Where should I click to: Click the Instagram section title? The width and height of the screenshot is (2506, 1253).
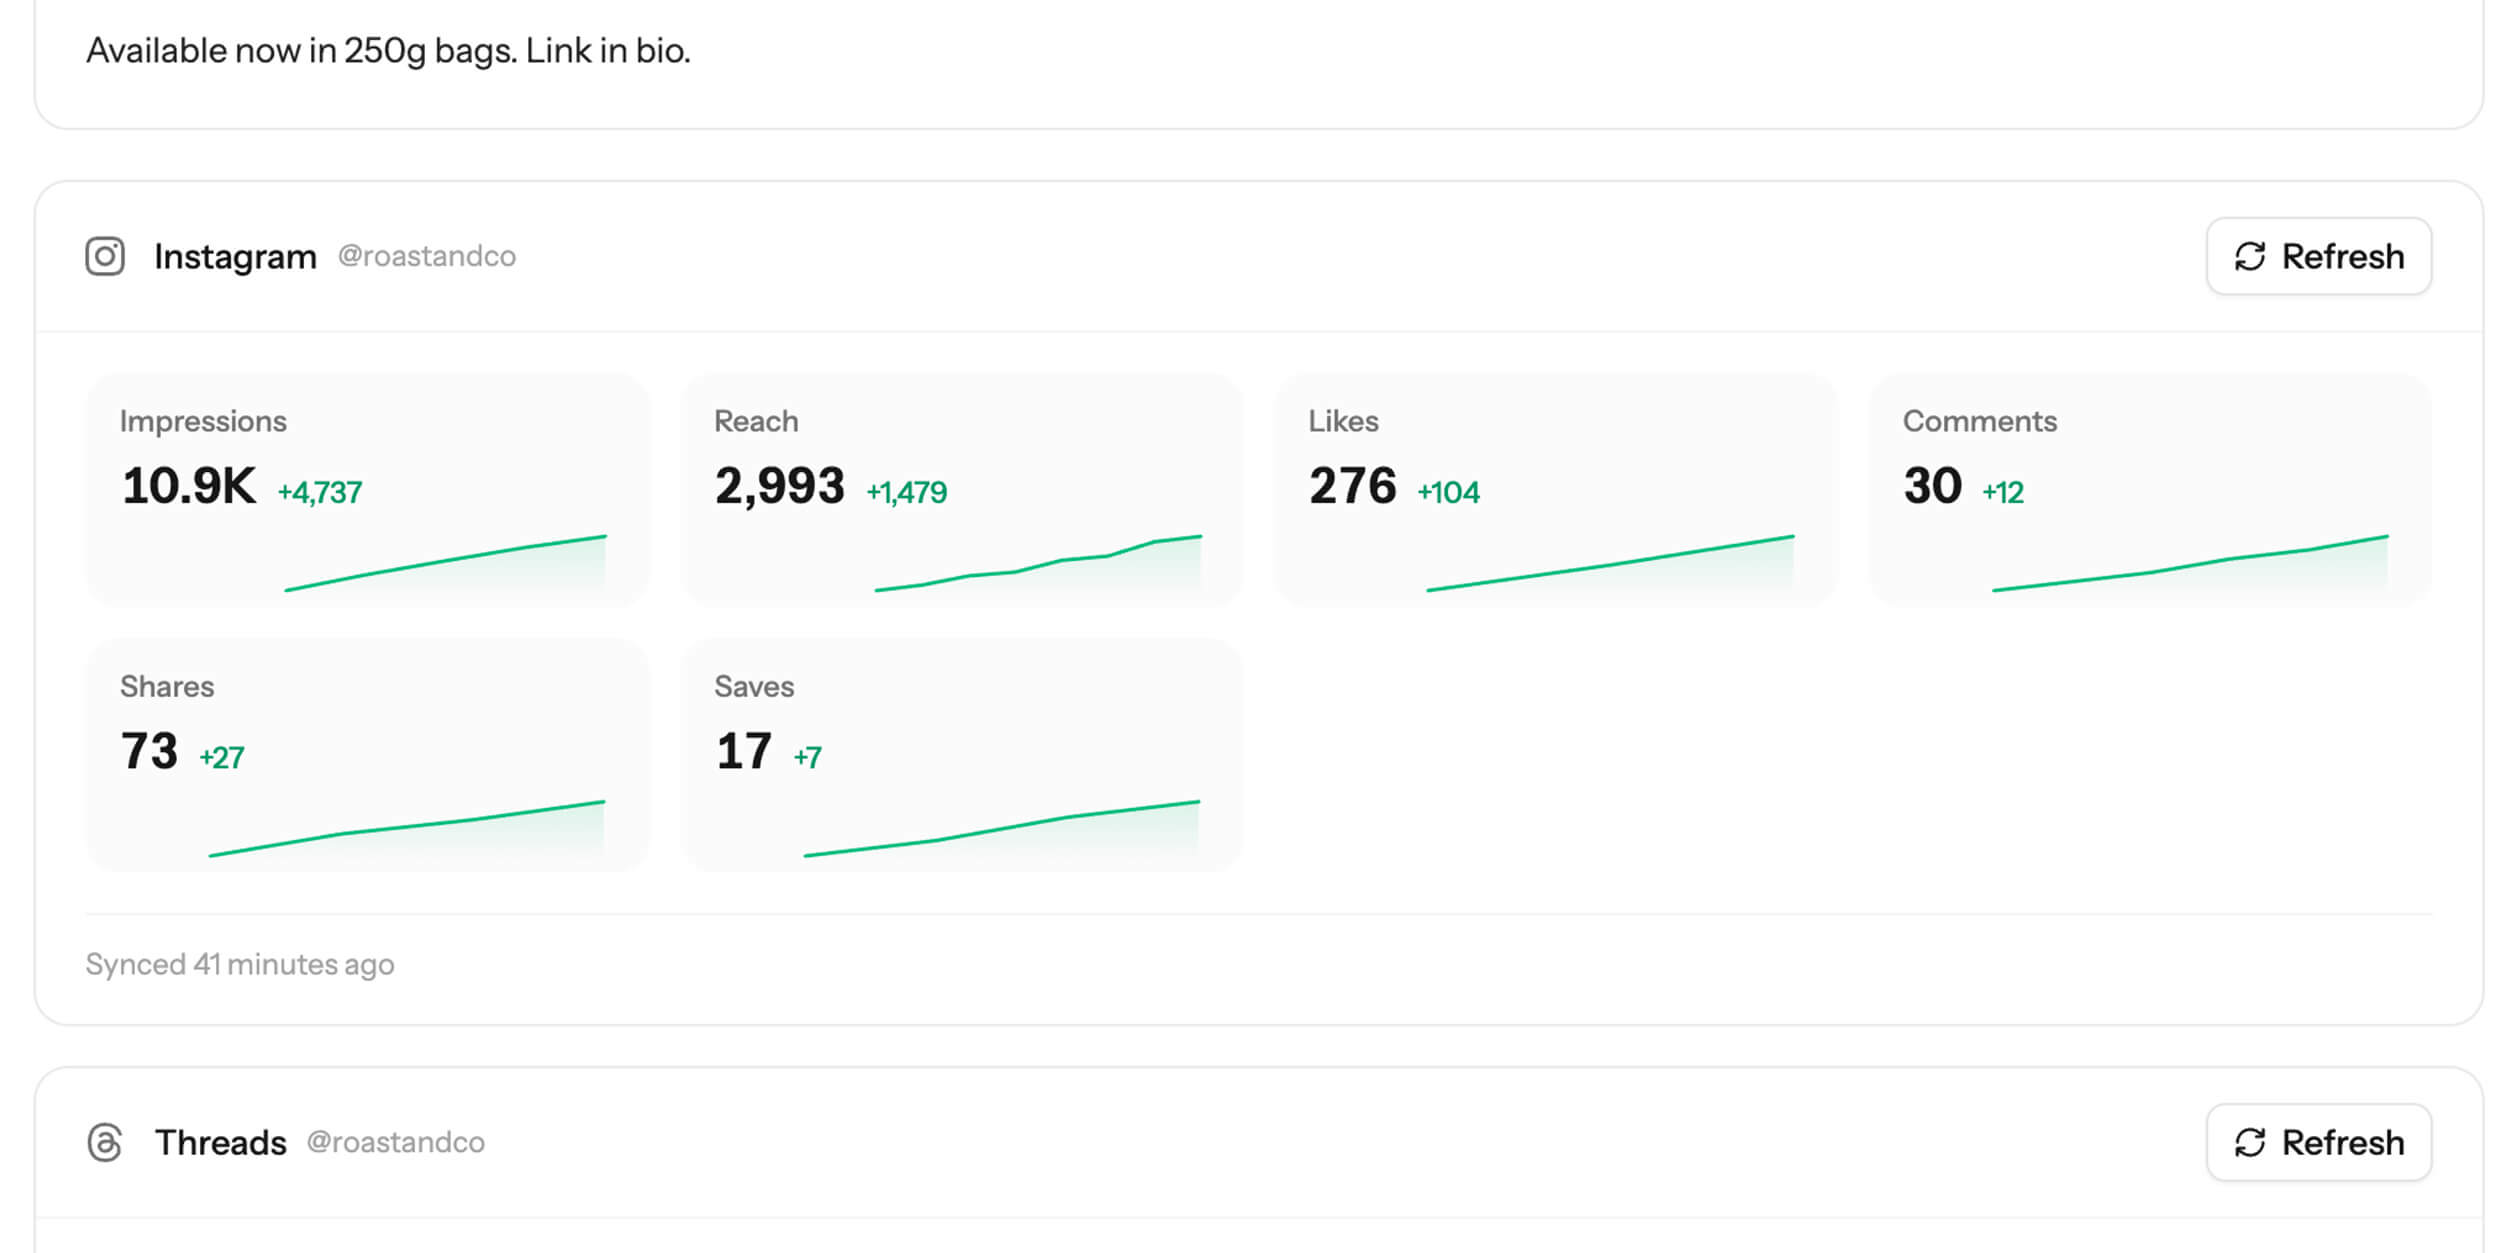(x=235, y=257)
